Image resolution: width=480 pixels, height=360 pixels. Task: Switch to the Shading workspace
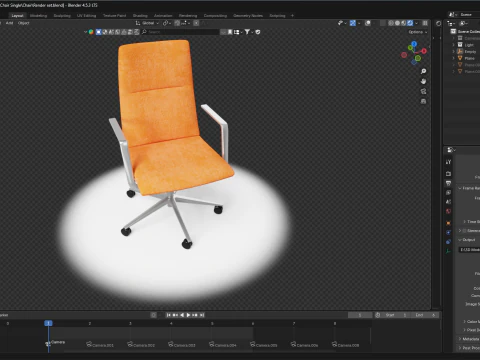point(140,16)
